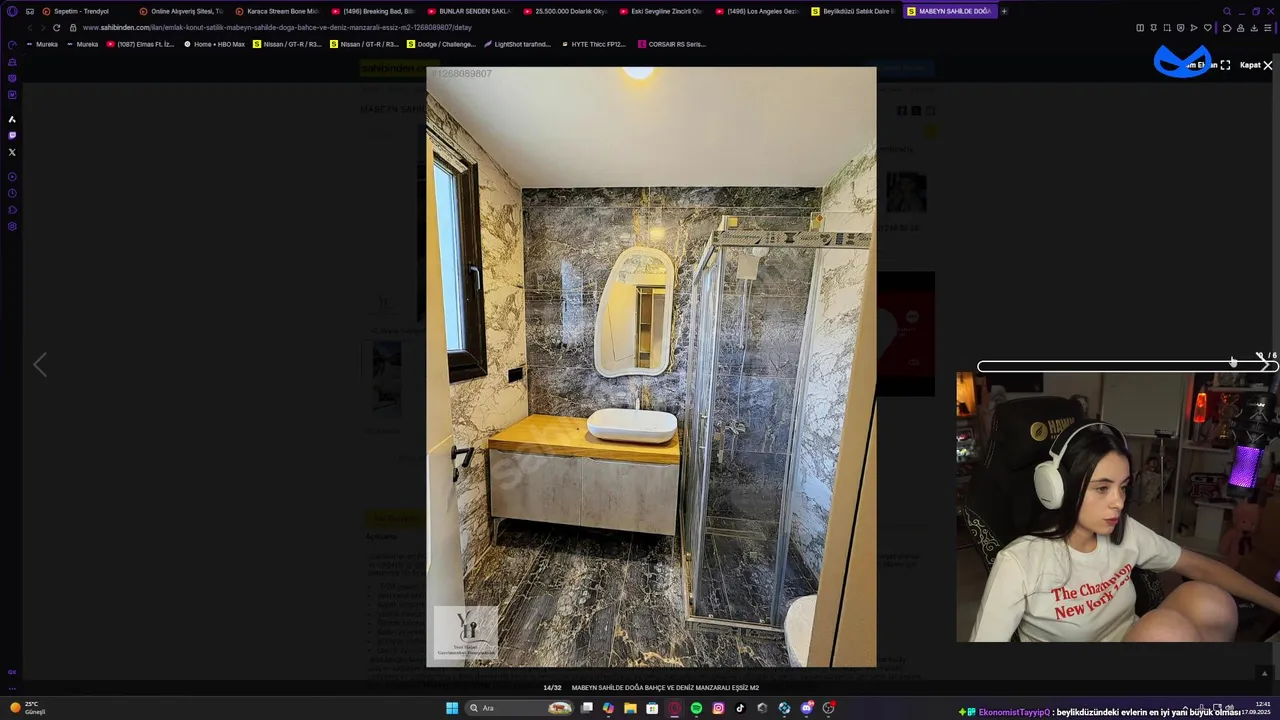Open Opera GX taskbar icon
The height and width of the screenshot is (720, 1280).
[674, 708]
